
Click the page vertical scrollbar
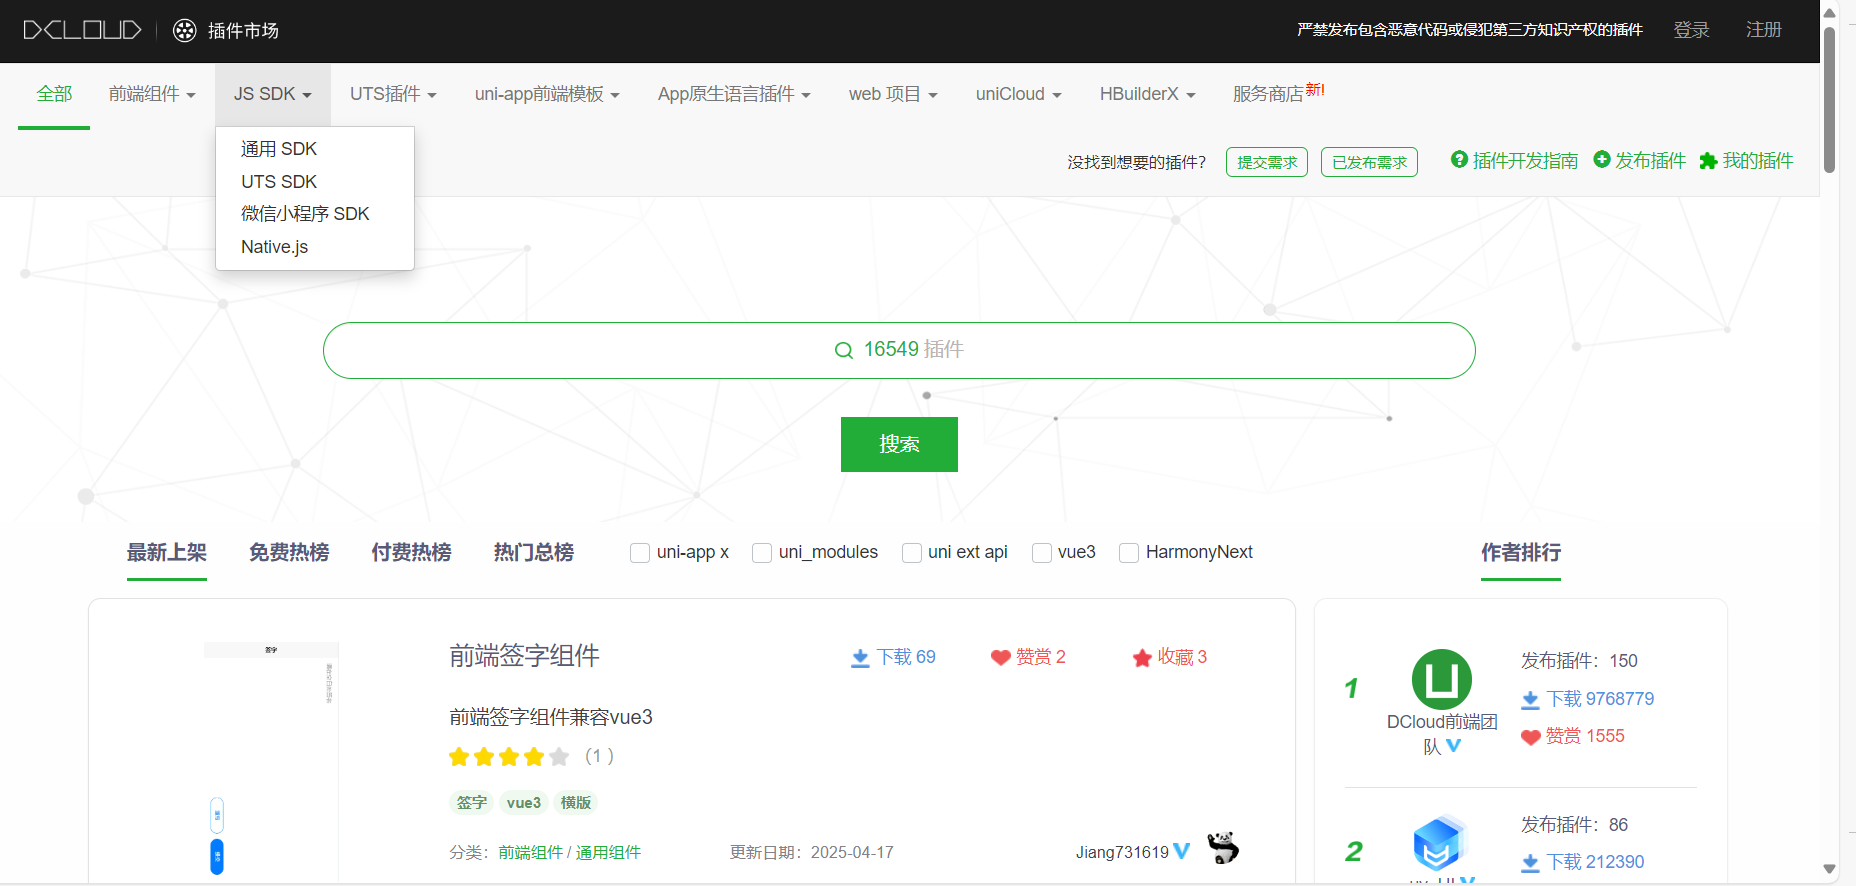pos(1829,100)
